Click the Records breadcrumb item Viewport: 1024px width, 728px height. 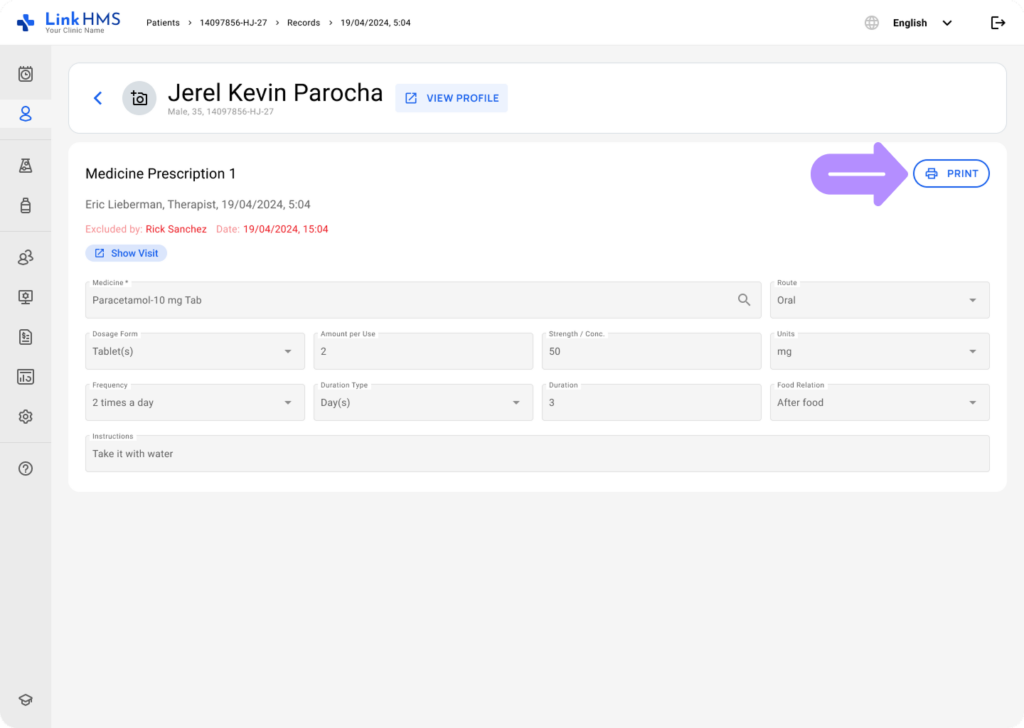303,23
